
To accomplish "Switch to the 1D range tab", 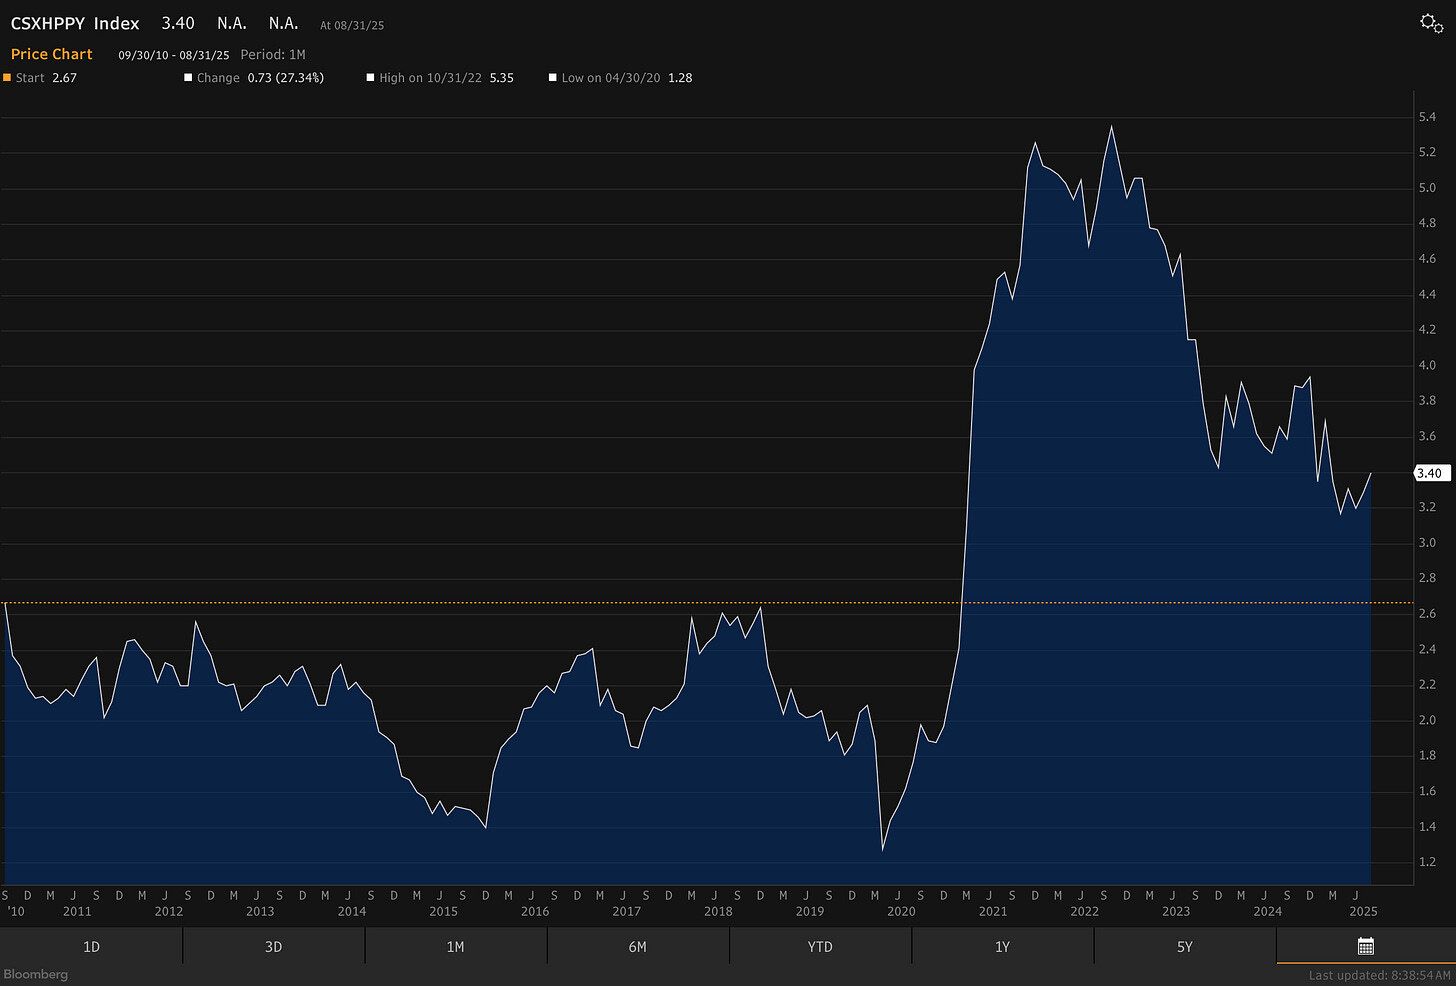I will (91, 946).
